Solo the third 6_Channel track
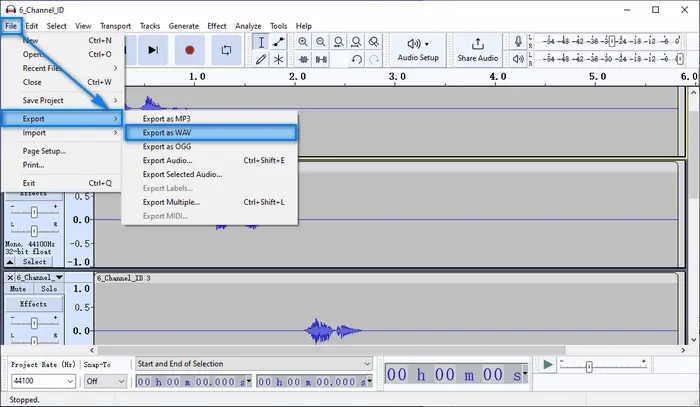The height and width of the screenshot is (407, 700). pos(49,288)
